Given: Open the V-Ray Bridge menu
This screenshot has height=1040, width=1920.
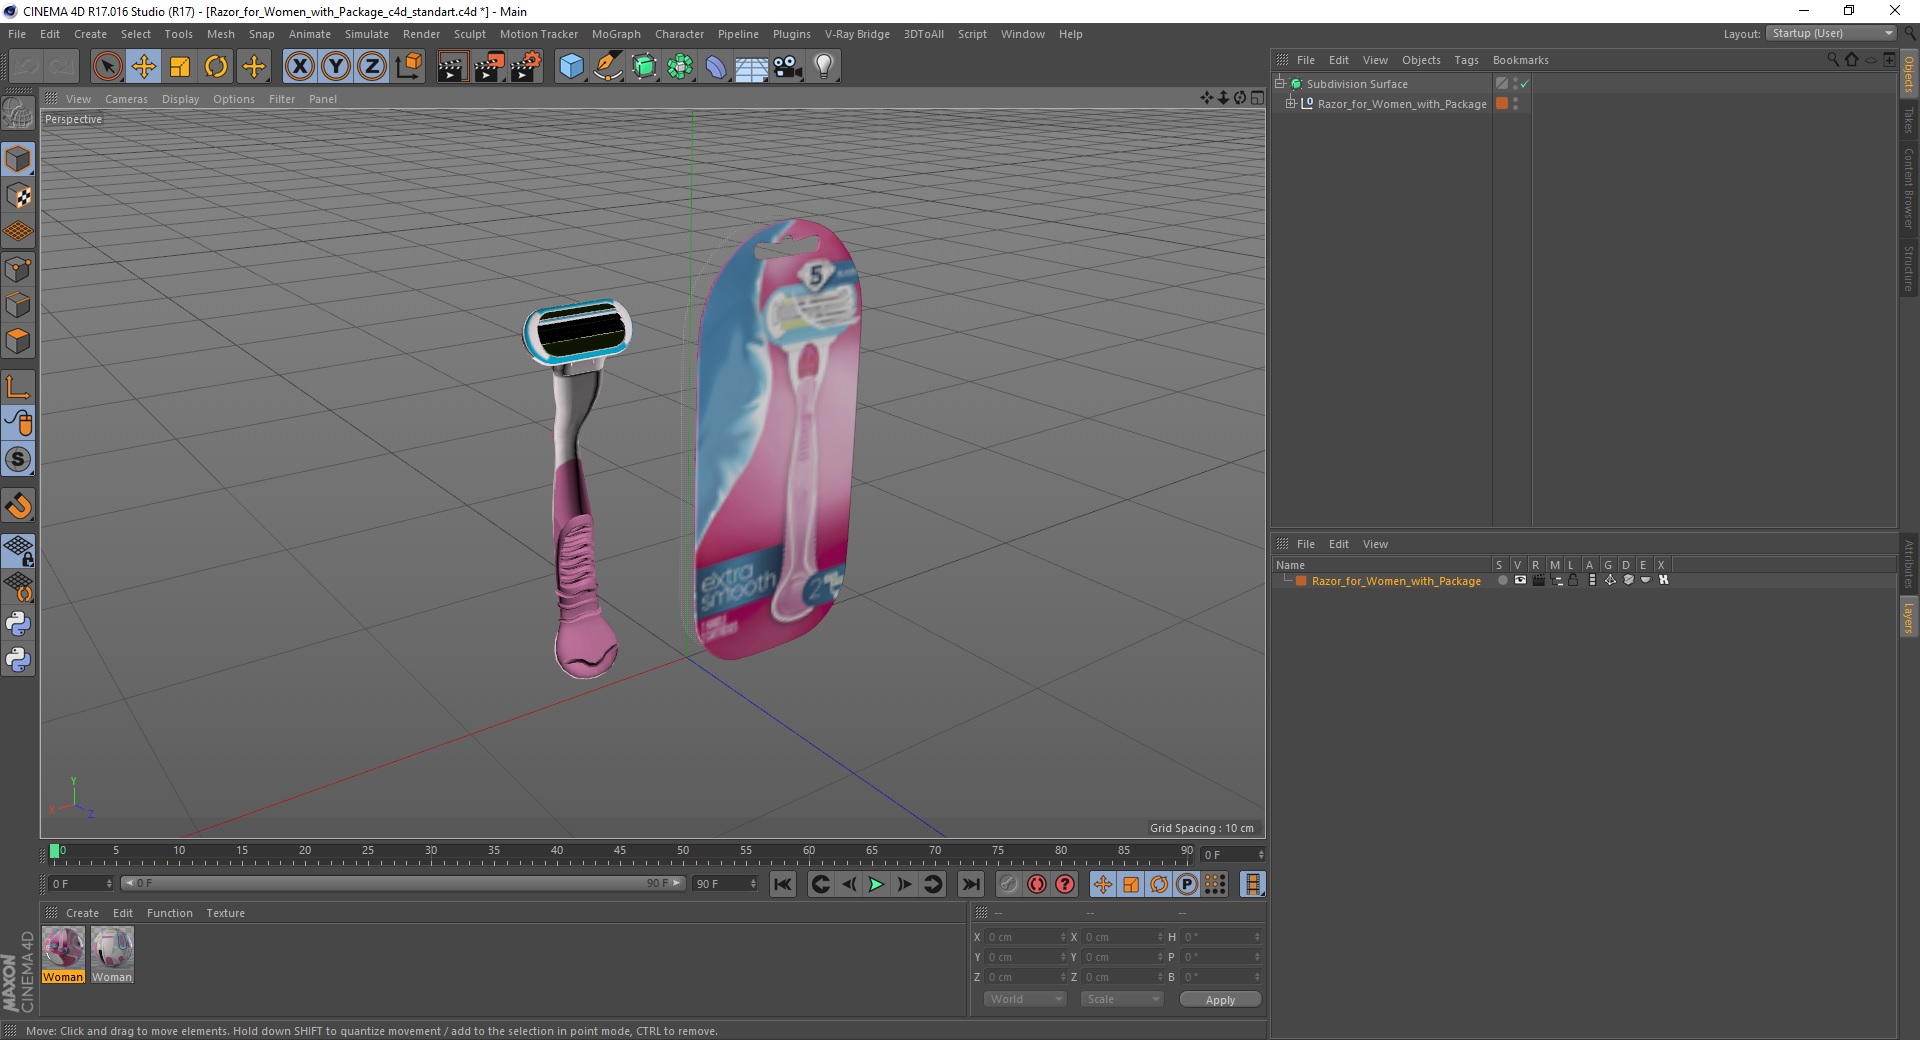Looking at the screenshot, I should point(857,34).
